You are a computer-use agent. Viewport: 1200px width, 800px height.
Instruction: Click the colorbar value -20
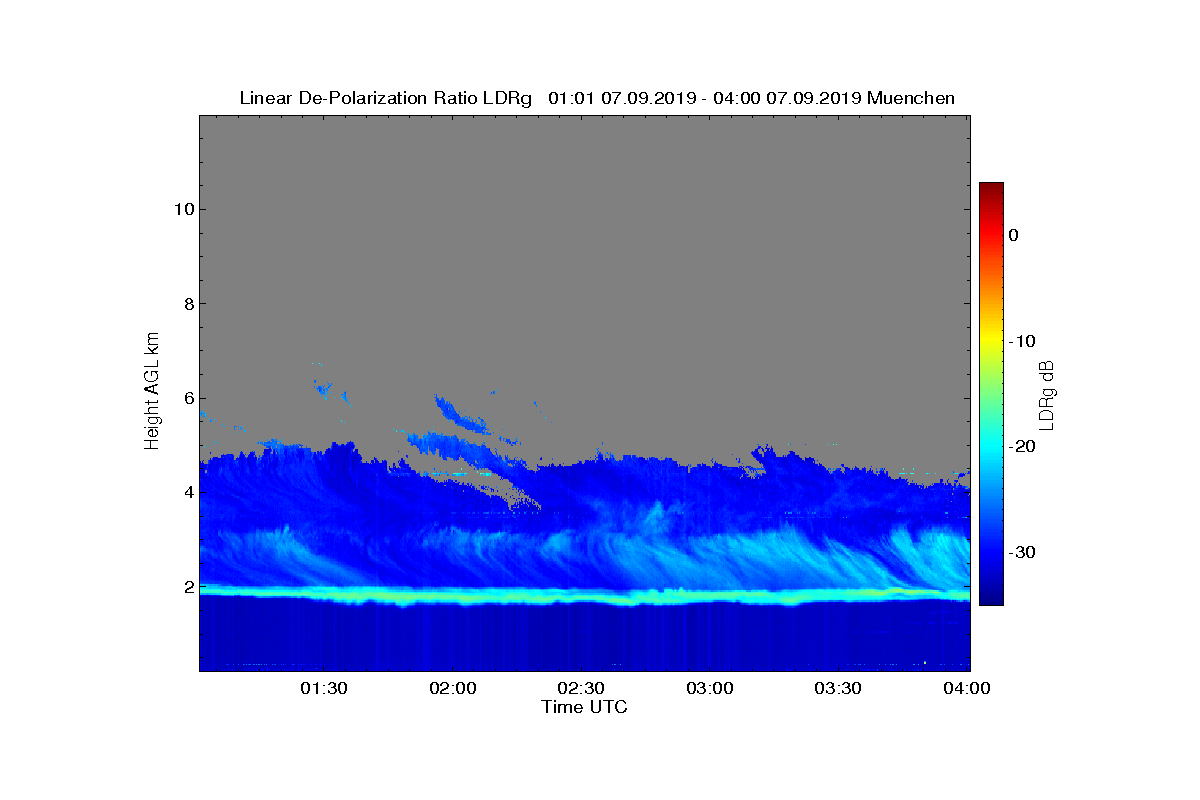(x=1021, y=447)
